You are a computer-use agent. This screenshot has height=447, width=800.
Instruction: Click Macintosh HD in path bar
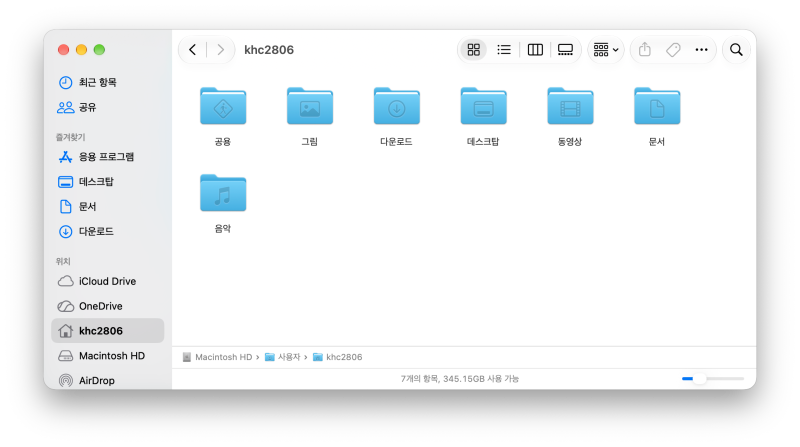click(x=218, y=357)
